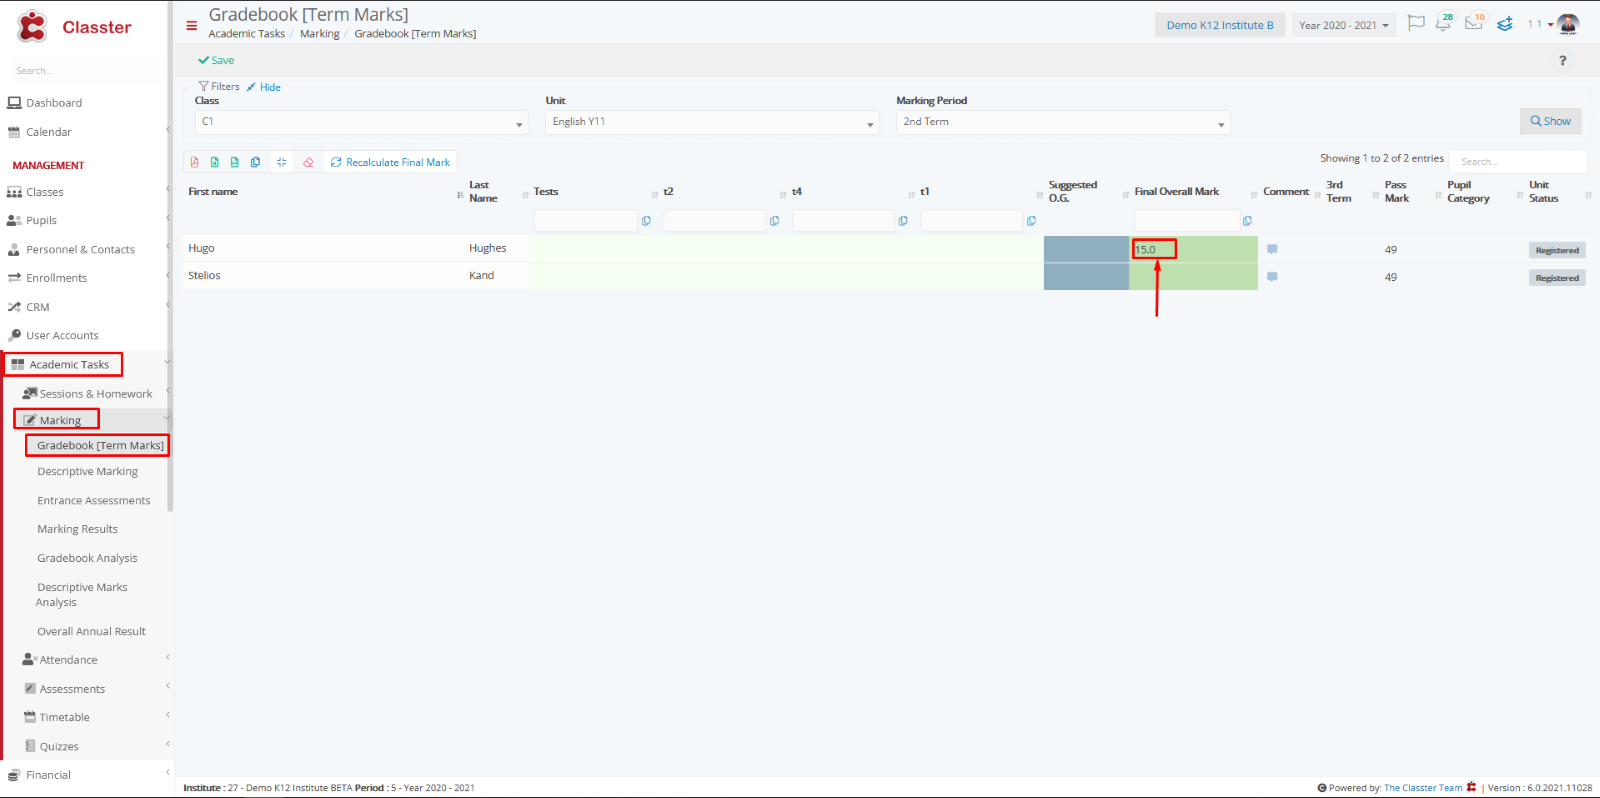Open the help question mark icon

tap(1562, 61)
